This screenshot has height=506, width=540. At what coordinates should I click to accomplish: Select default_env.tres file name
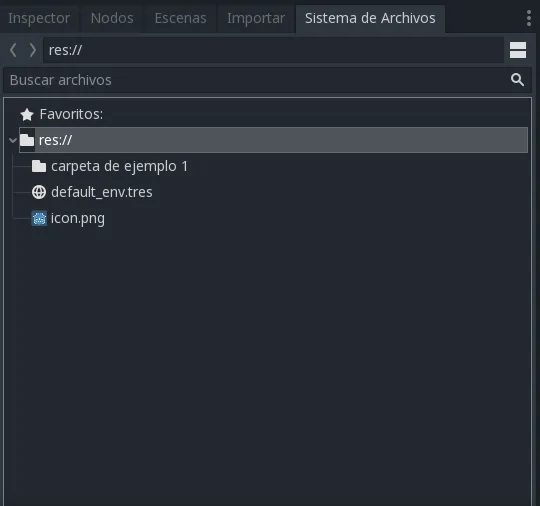(x=102, y=192)
